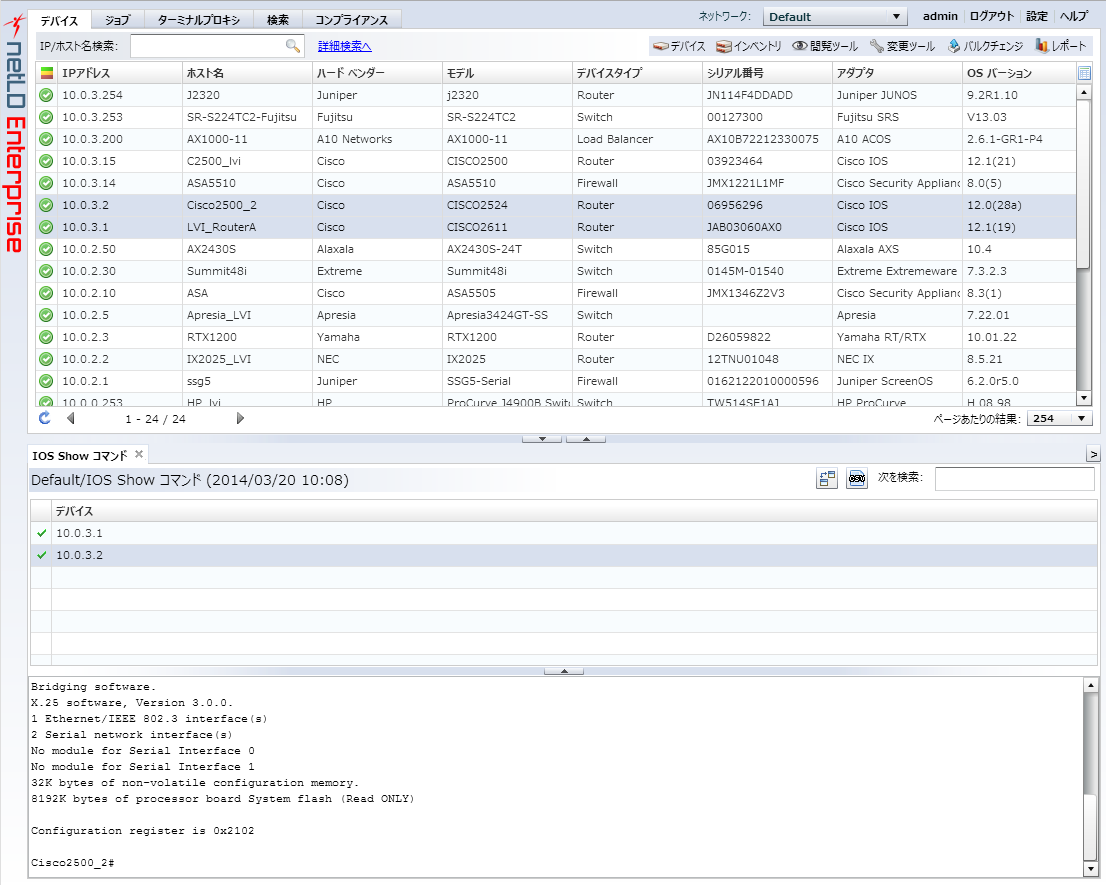Select the SR-S224TC2-Fujitsu device row

coord(556,117)
